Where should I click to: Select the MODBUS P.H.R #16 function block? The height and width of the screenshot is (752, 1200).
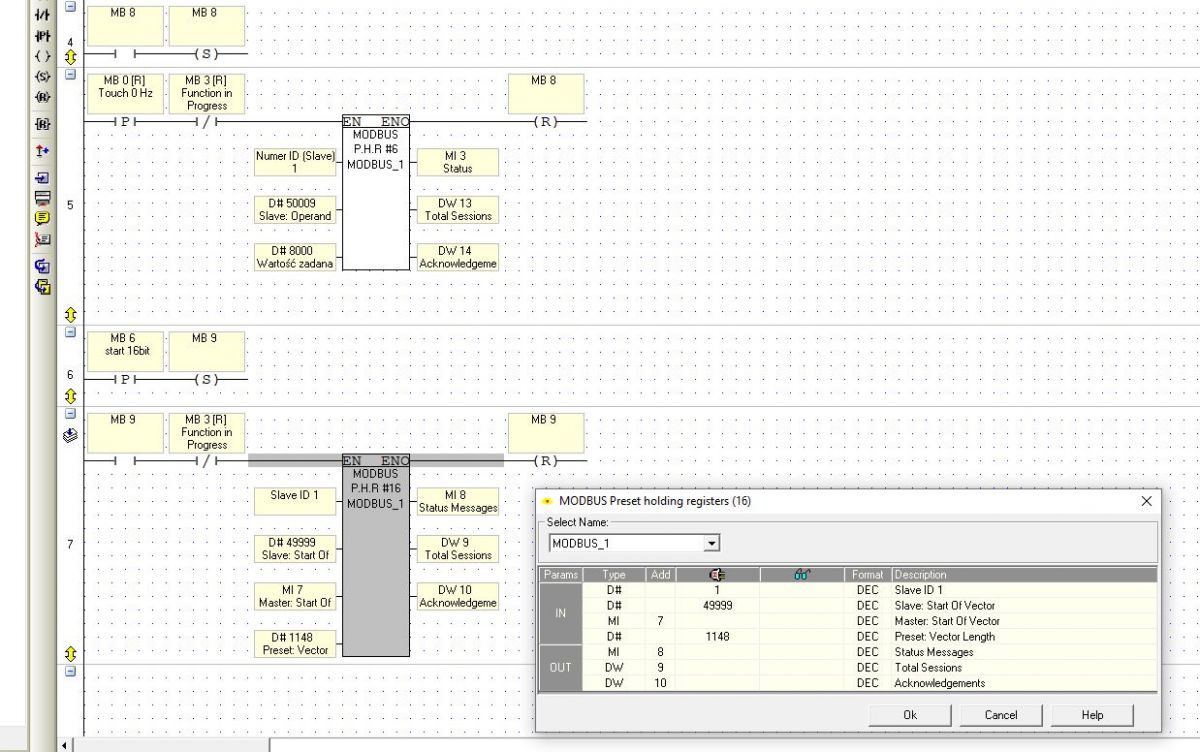(376, 554)
